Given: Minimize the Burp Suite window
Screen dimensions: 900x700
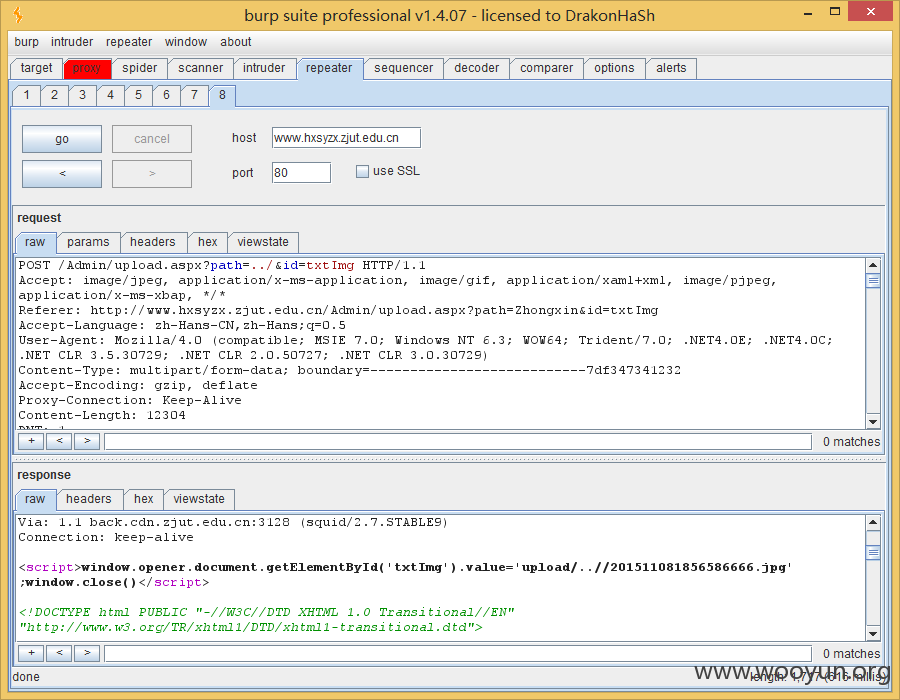Looking at the screenshot, I should point(808,13).
